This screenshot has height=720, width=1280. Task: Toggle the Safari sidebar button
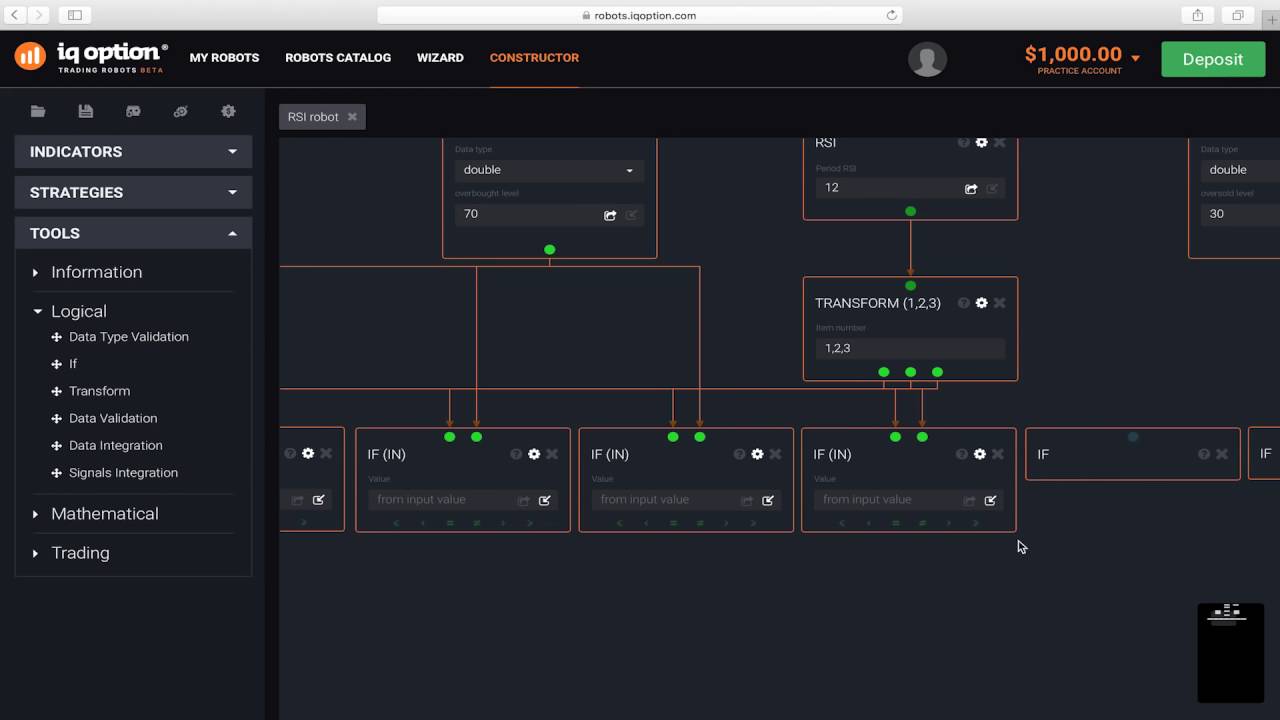click(x=75, y=15)
